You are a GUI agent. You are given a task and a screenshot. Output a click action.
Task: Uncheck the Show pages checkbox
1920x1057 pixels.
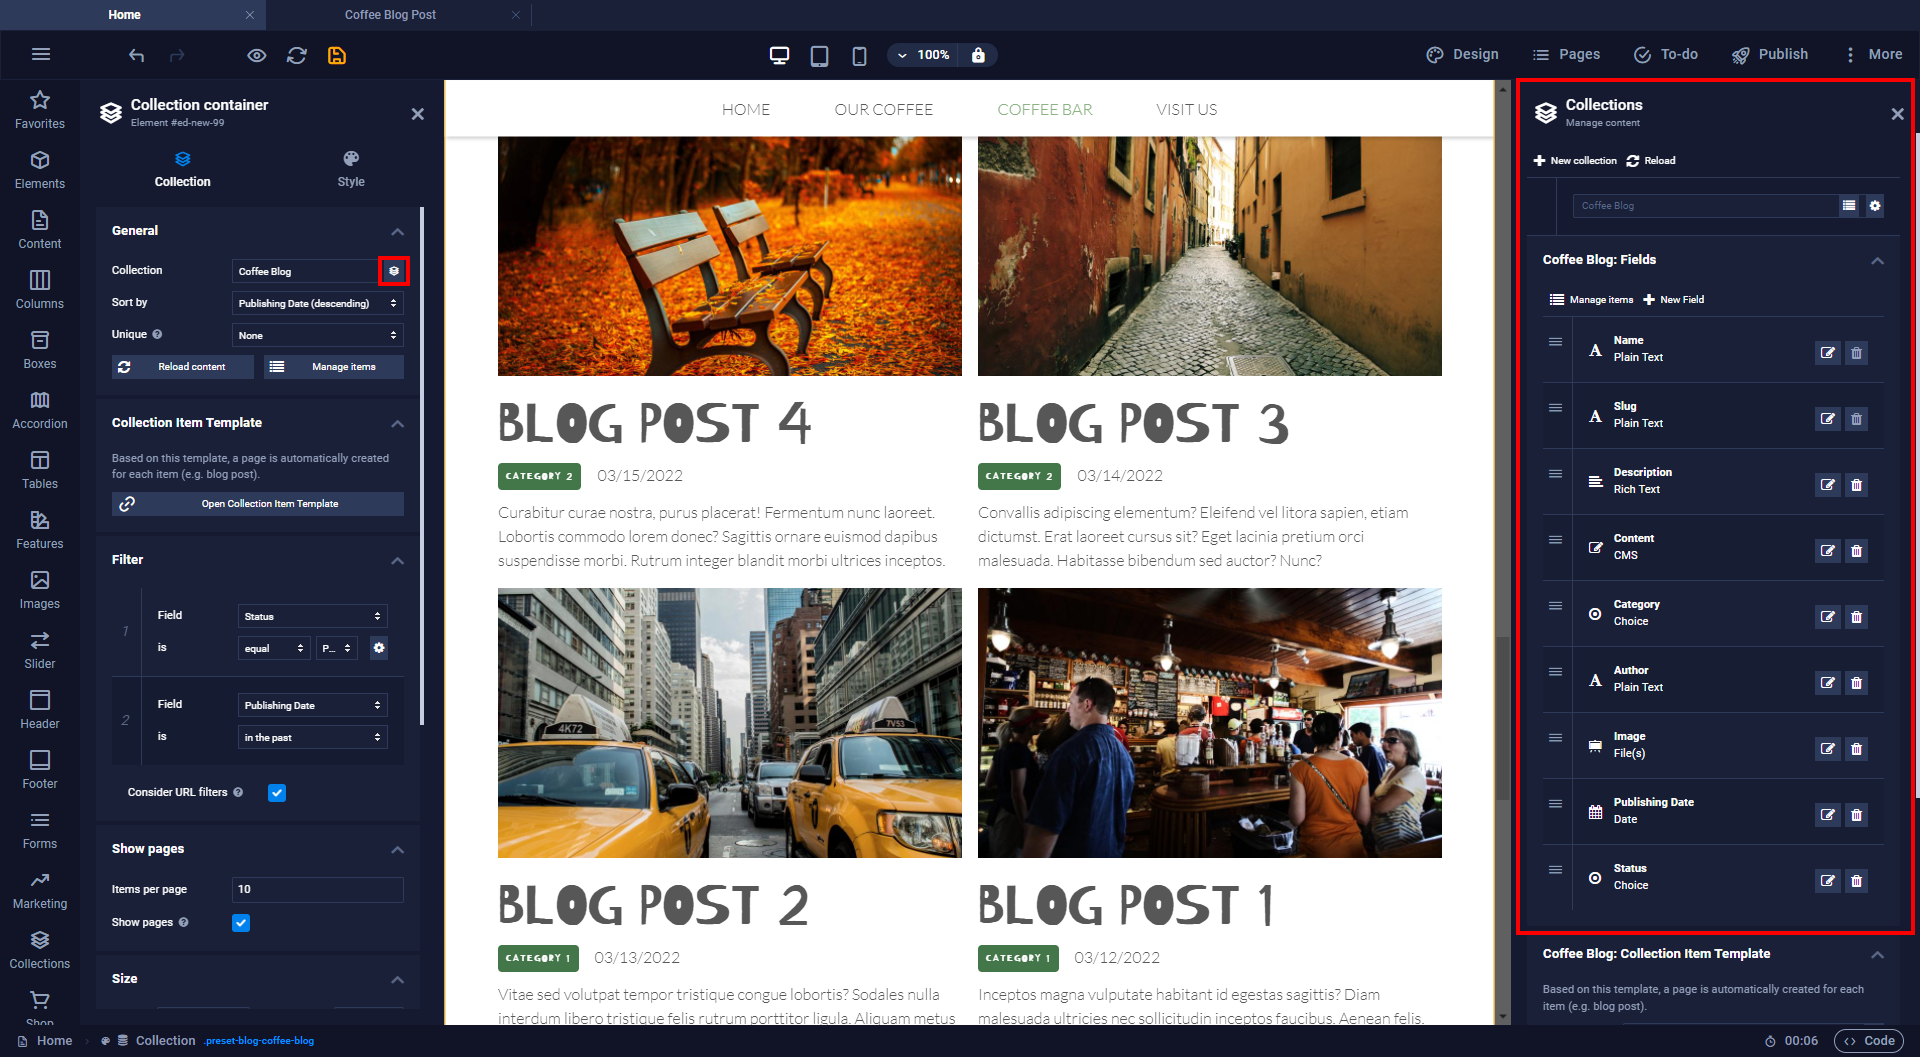point(241,923)
